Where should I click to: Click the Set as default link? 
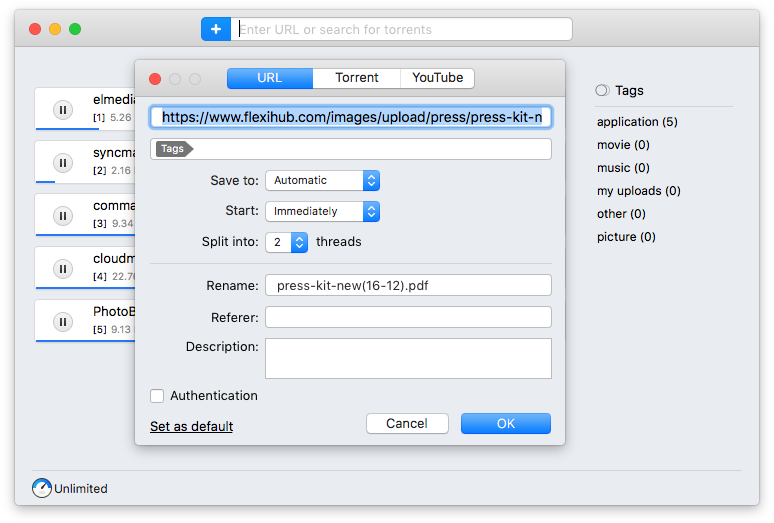(191, 426)
